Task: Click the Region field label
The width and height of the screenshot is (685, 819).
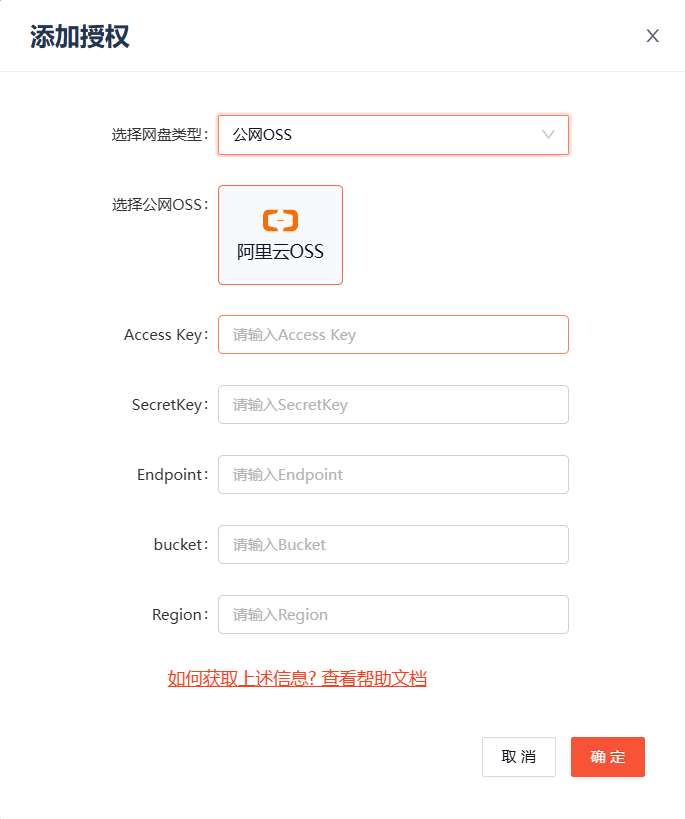Action: point(180,614)
